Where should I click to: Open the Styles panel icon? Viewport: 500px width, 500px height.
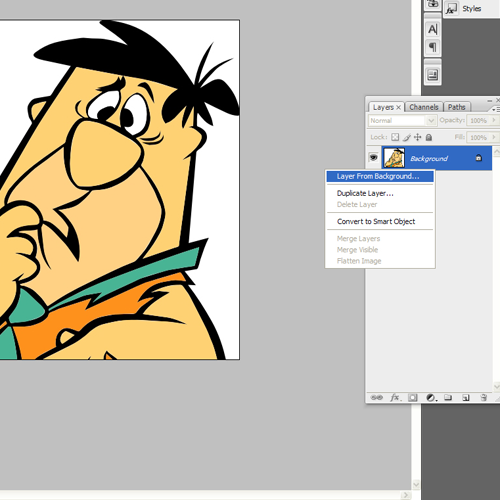pyautogui.click(x=451, y=9)
